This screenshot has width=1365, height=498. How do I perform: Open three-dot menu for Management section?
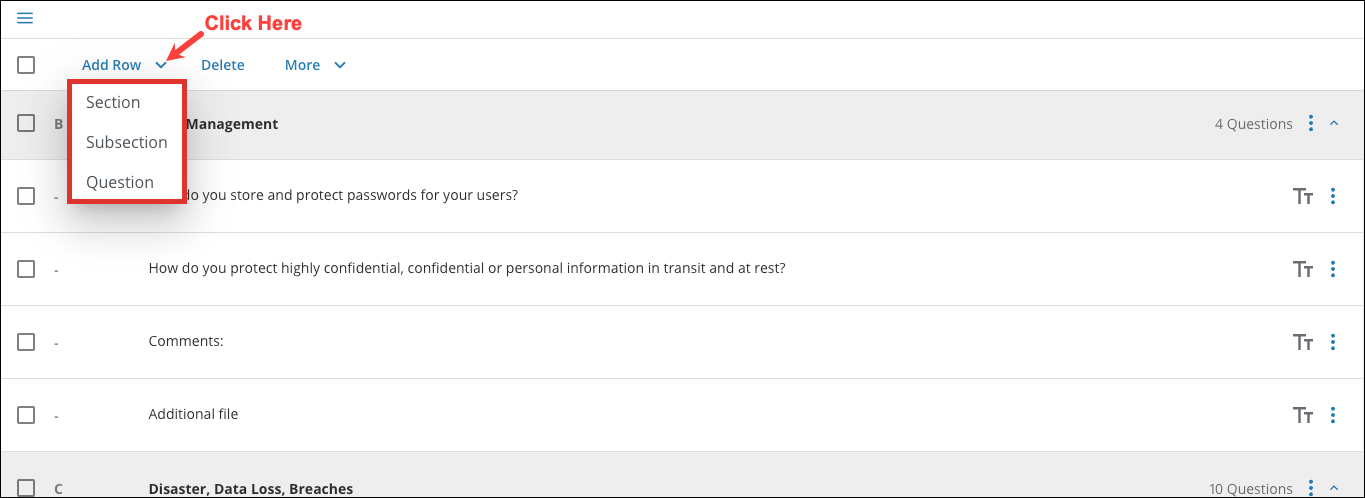pyautogui.click(x=1311, y=124)
